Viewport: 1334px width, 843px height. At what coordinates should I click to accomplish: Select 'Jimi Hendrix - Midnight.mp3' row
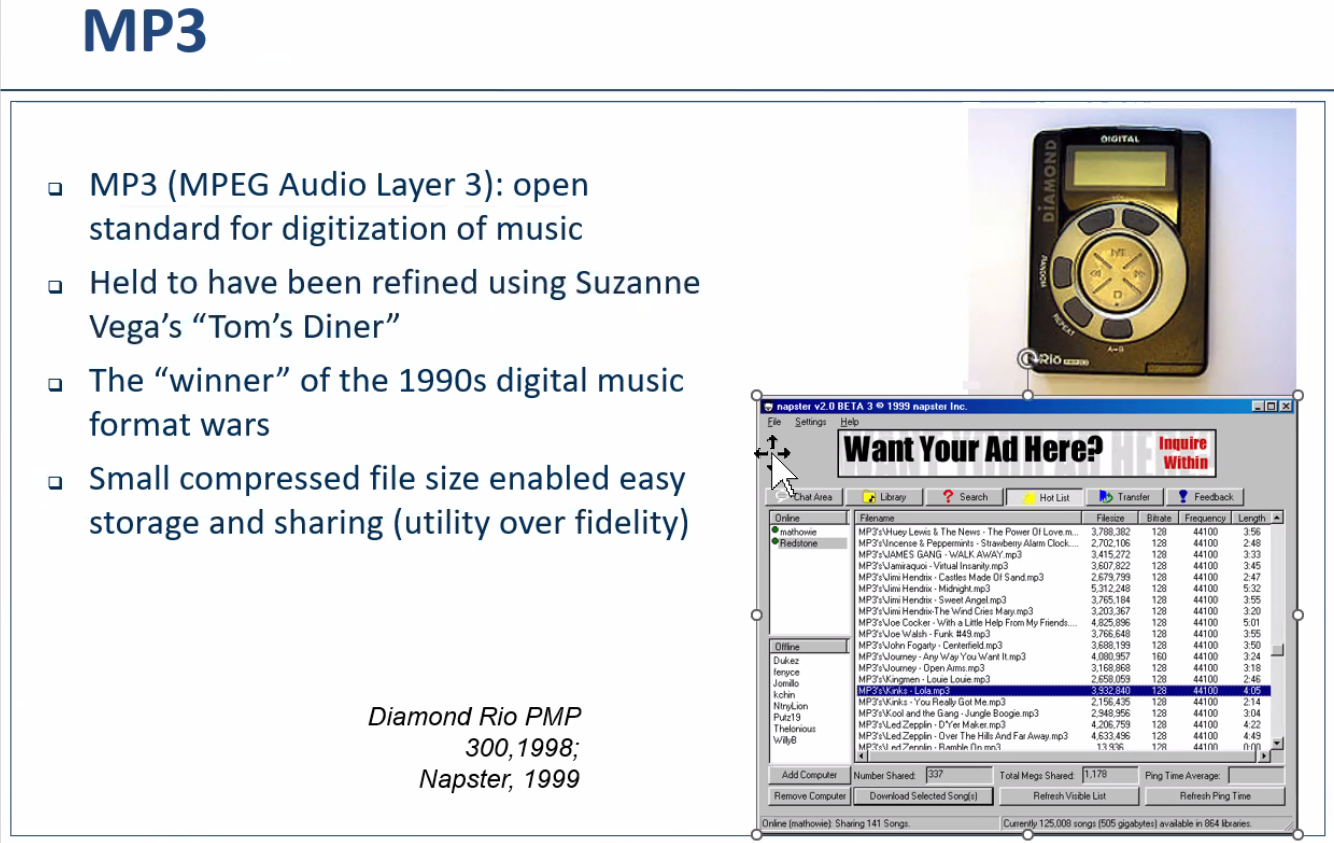[1063, 588]
